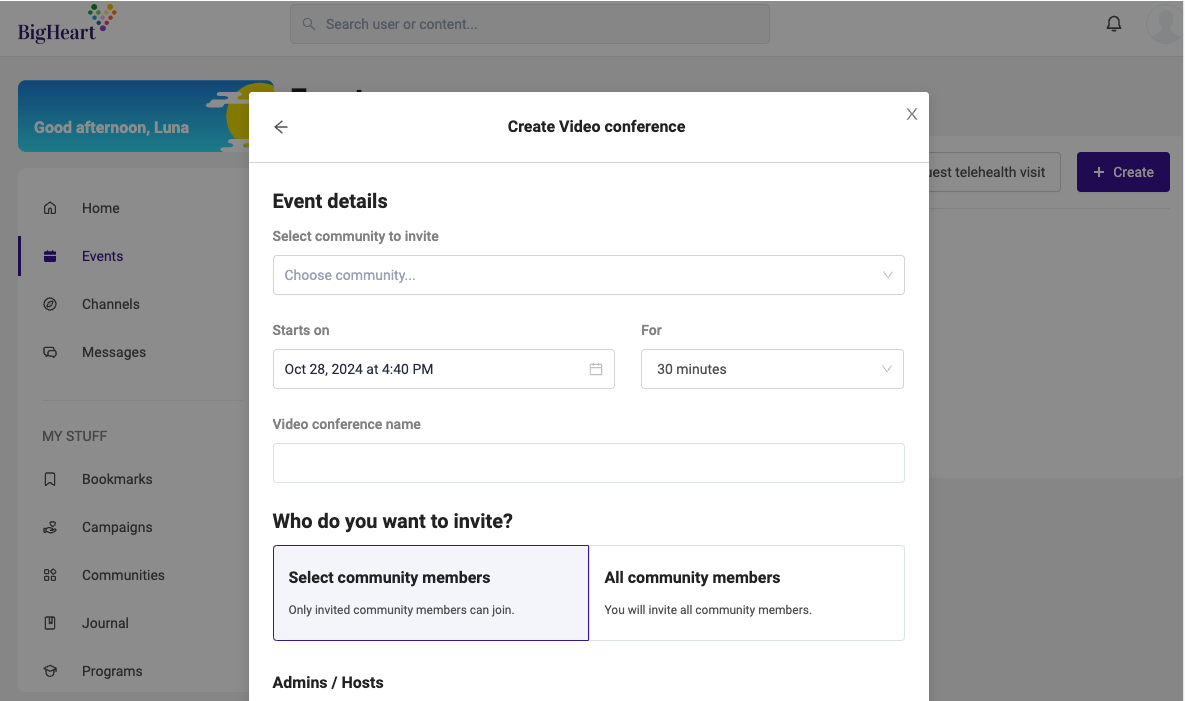Click the notification bell icon
The image size is (1185, 701).
pyautogui.click(x=1113, y=23)
